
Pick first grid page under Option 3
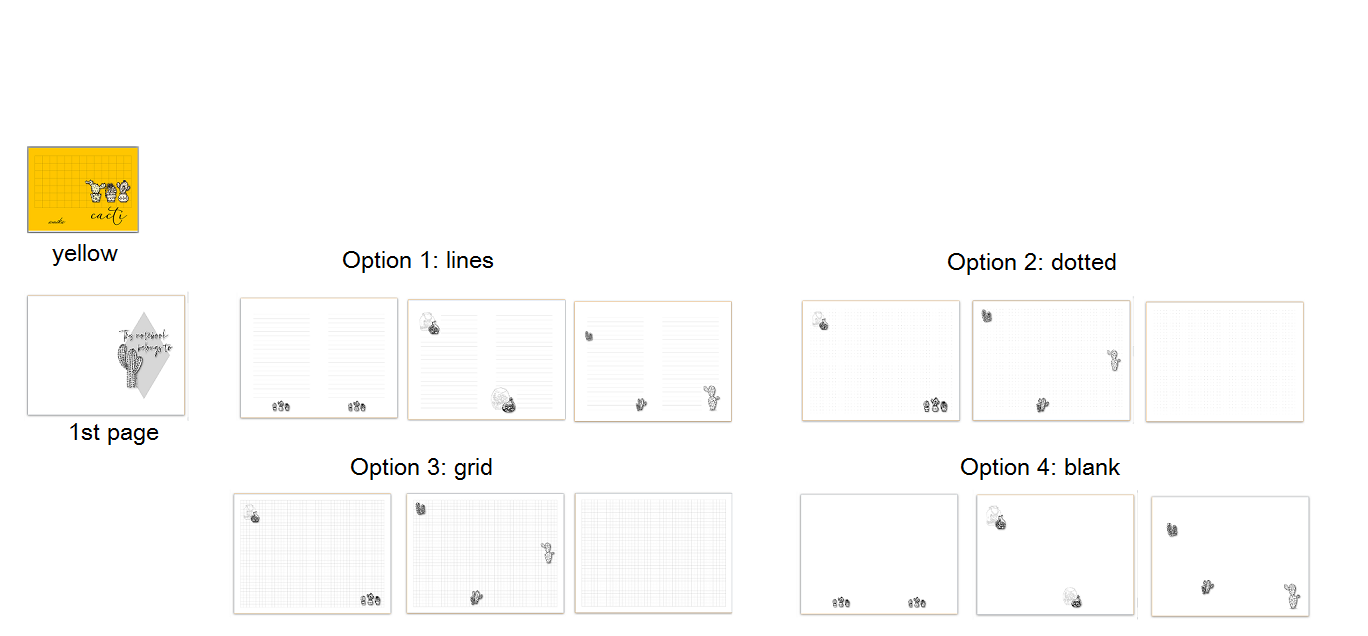[x=313, y=553]
